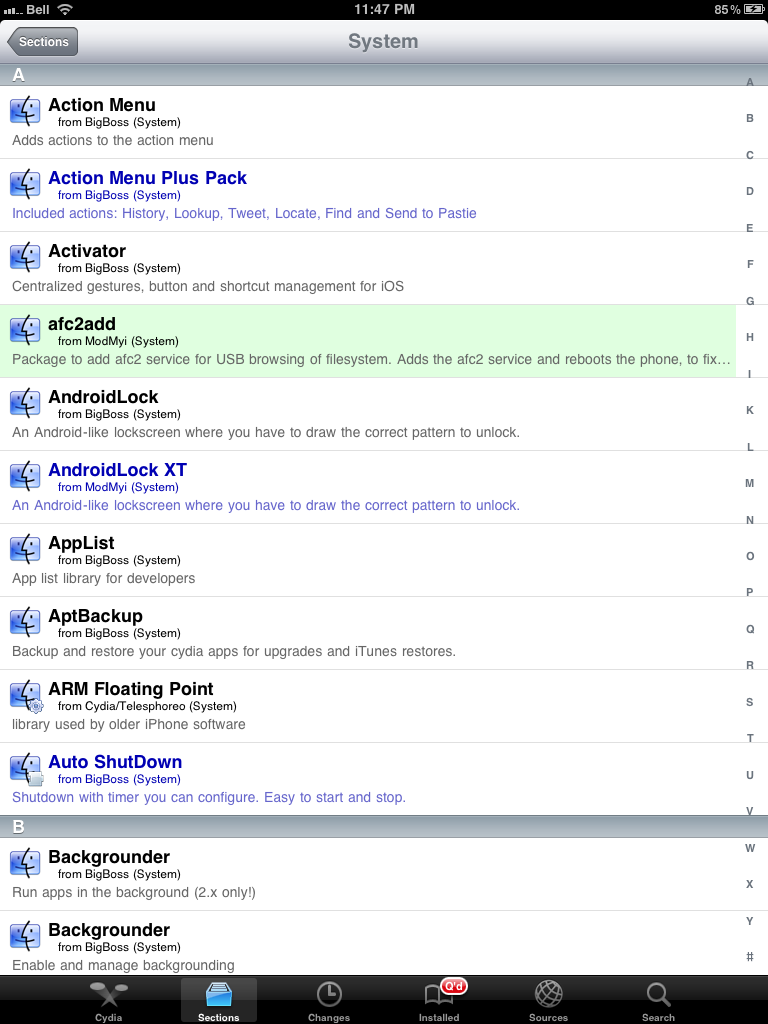Open Action Menu Plus Pack title
Viewport: 768px width, 1024px height.
(148, 178)
